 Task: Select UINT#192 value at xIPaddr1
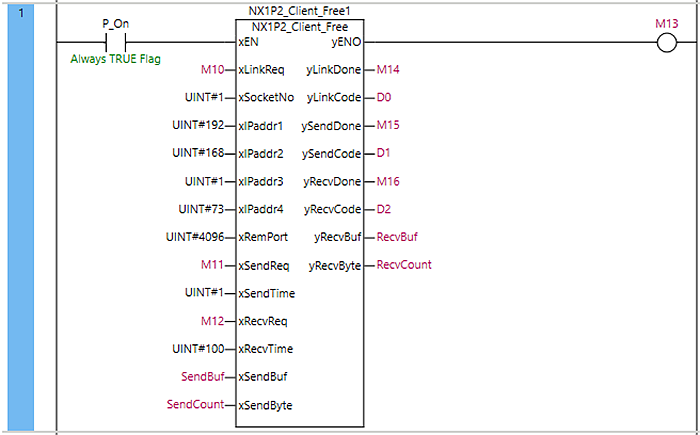pos(198,125)
